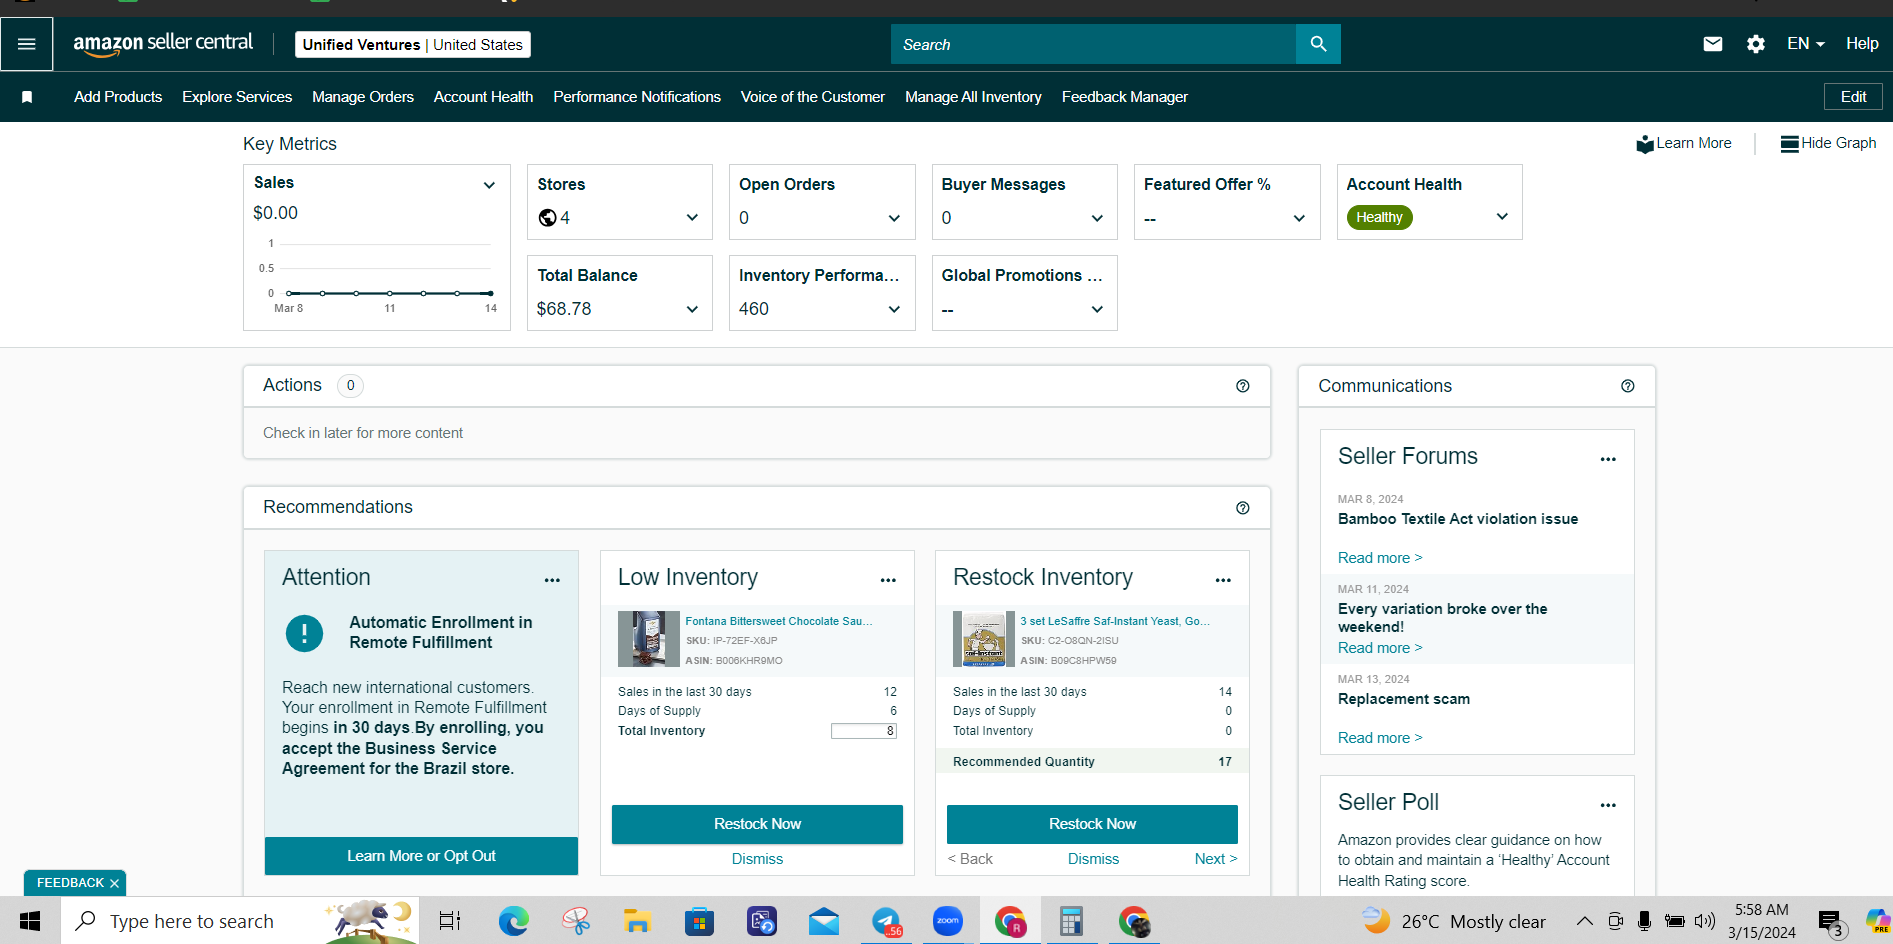
Task: Click Next in Restock Inventory card
Action: (x=1216, y=859)
